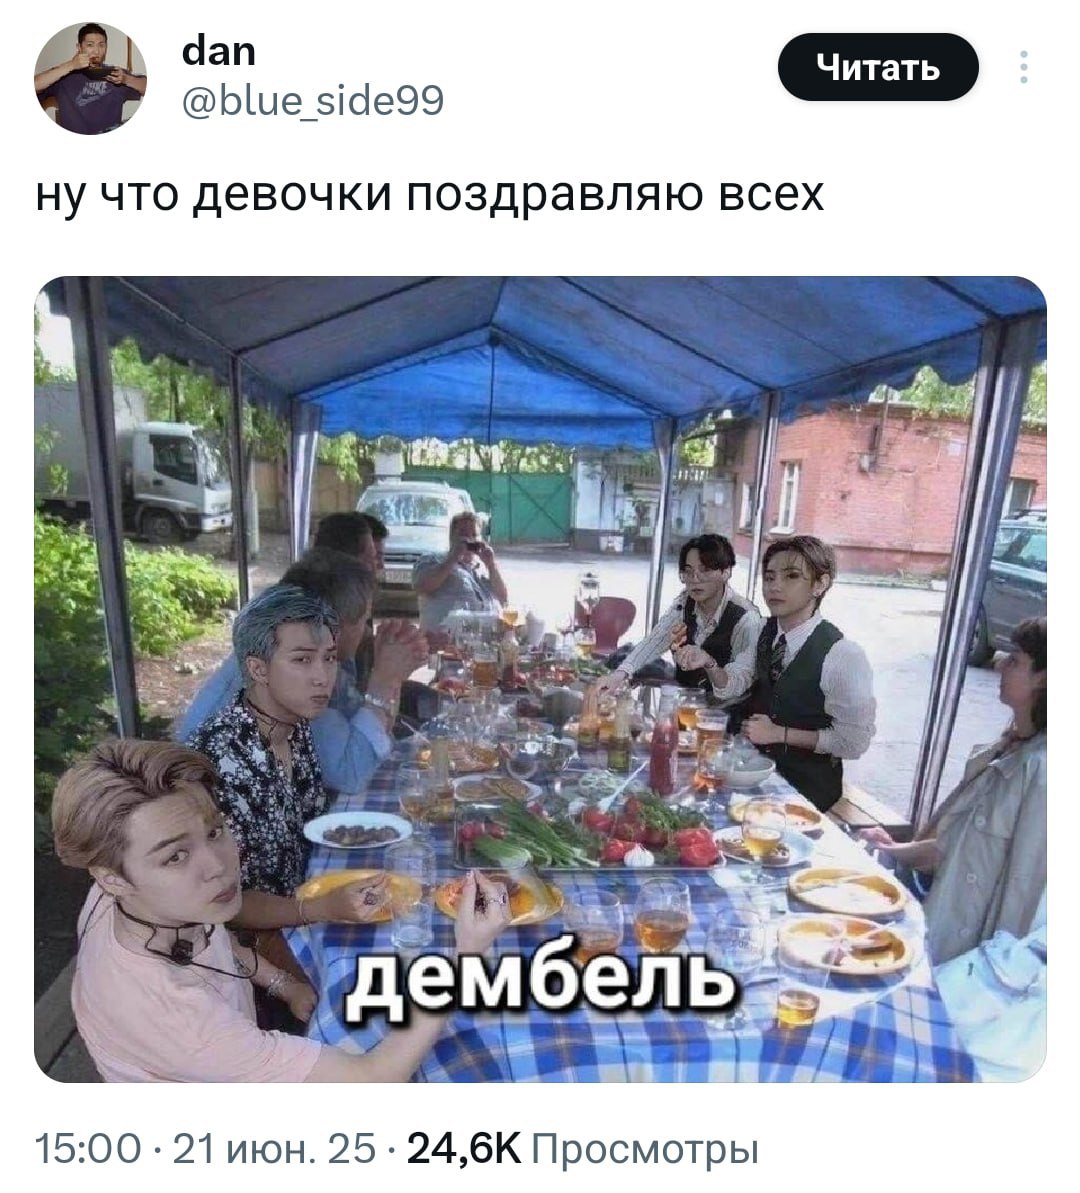This screenshot has height=1193, width=1080.
Task: Open the attached photo in full view
Action: 540,679
